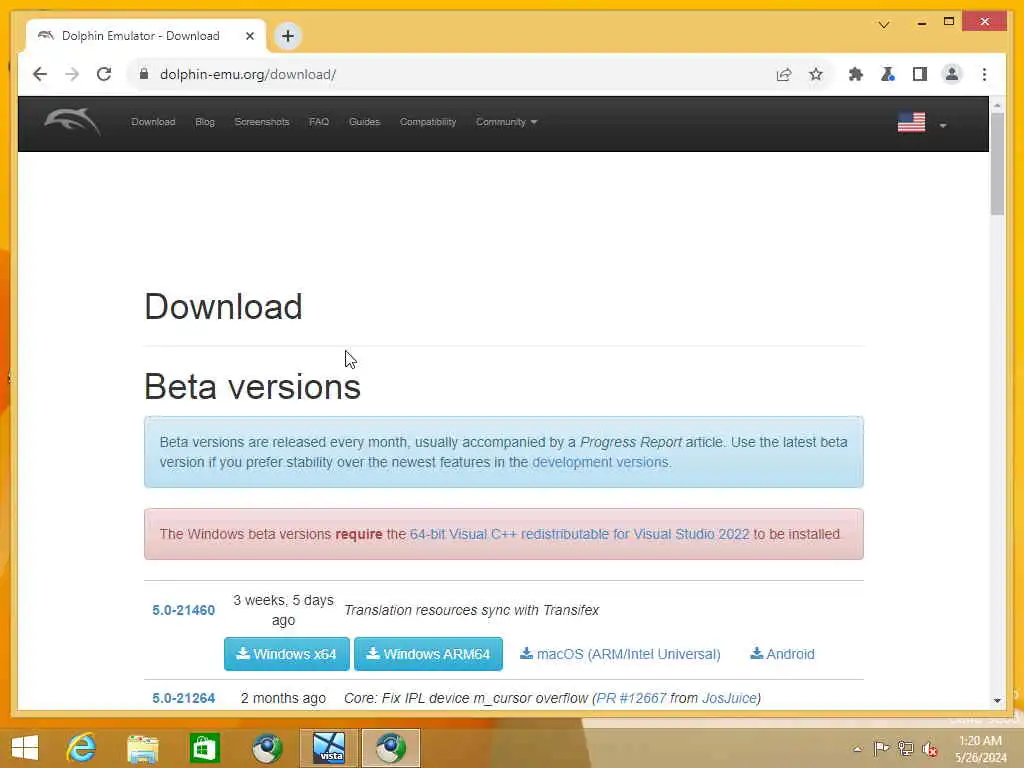1024x768 pixels.
Task: Click the Dolphin logo in the site header
Action: [72, 121]
